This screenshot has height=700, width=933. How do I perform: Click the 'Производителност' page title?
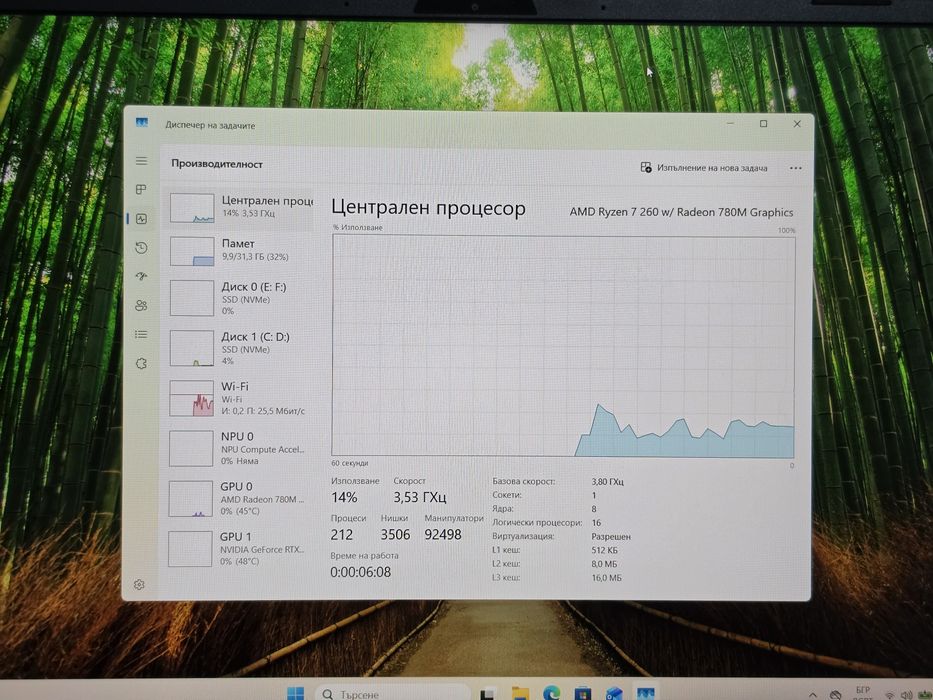click(x=217, y=164)
